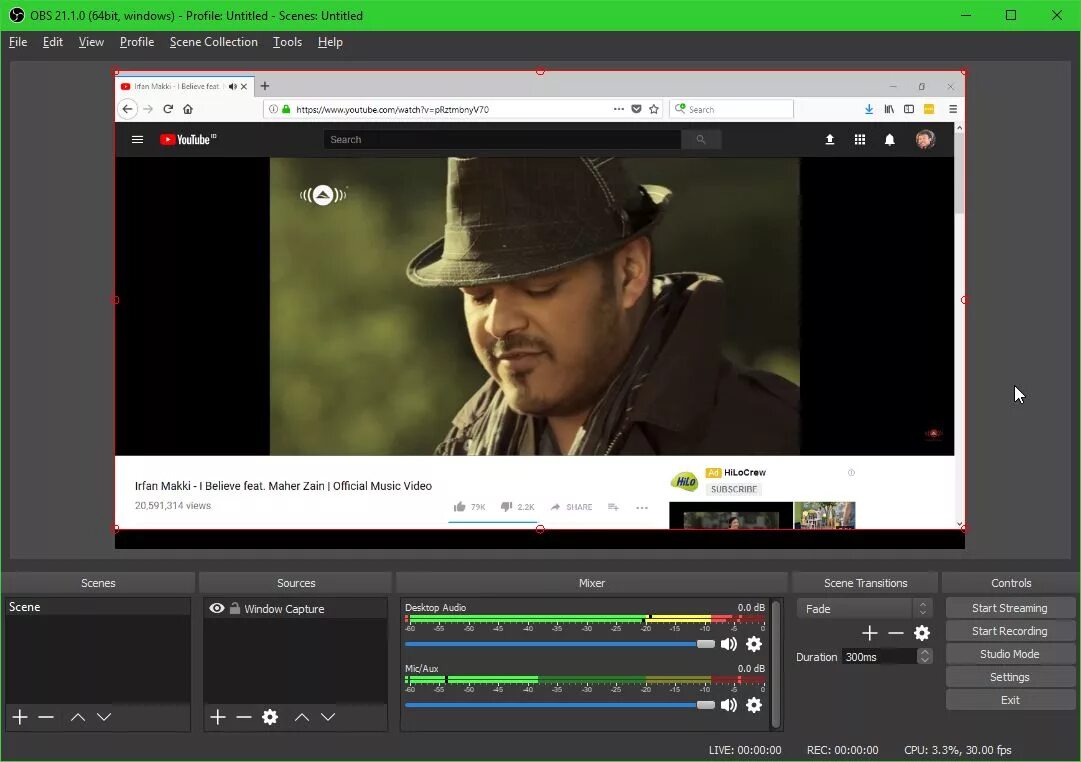Open the YouTube hamburger guide menu

coord(137,139)
